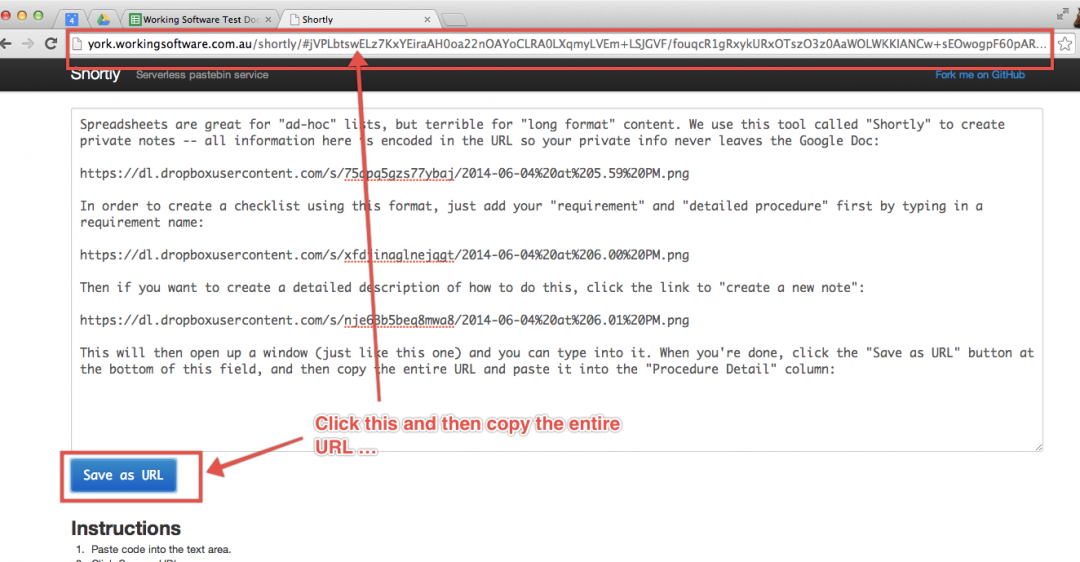The height and width of the screenshot is (562, 1080).
Task: Click the page icon in address bar
Action: pyautogui.click(x=76, y=44)
